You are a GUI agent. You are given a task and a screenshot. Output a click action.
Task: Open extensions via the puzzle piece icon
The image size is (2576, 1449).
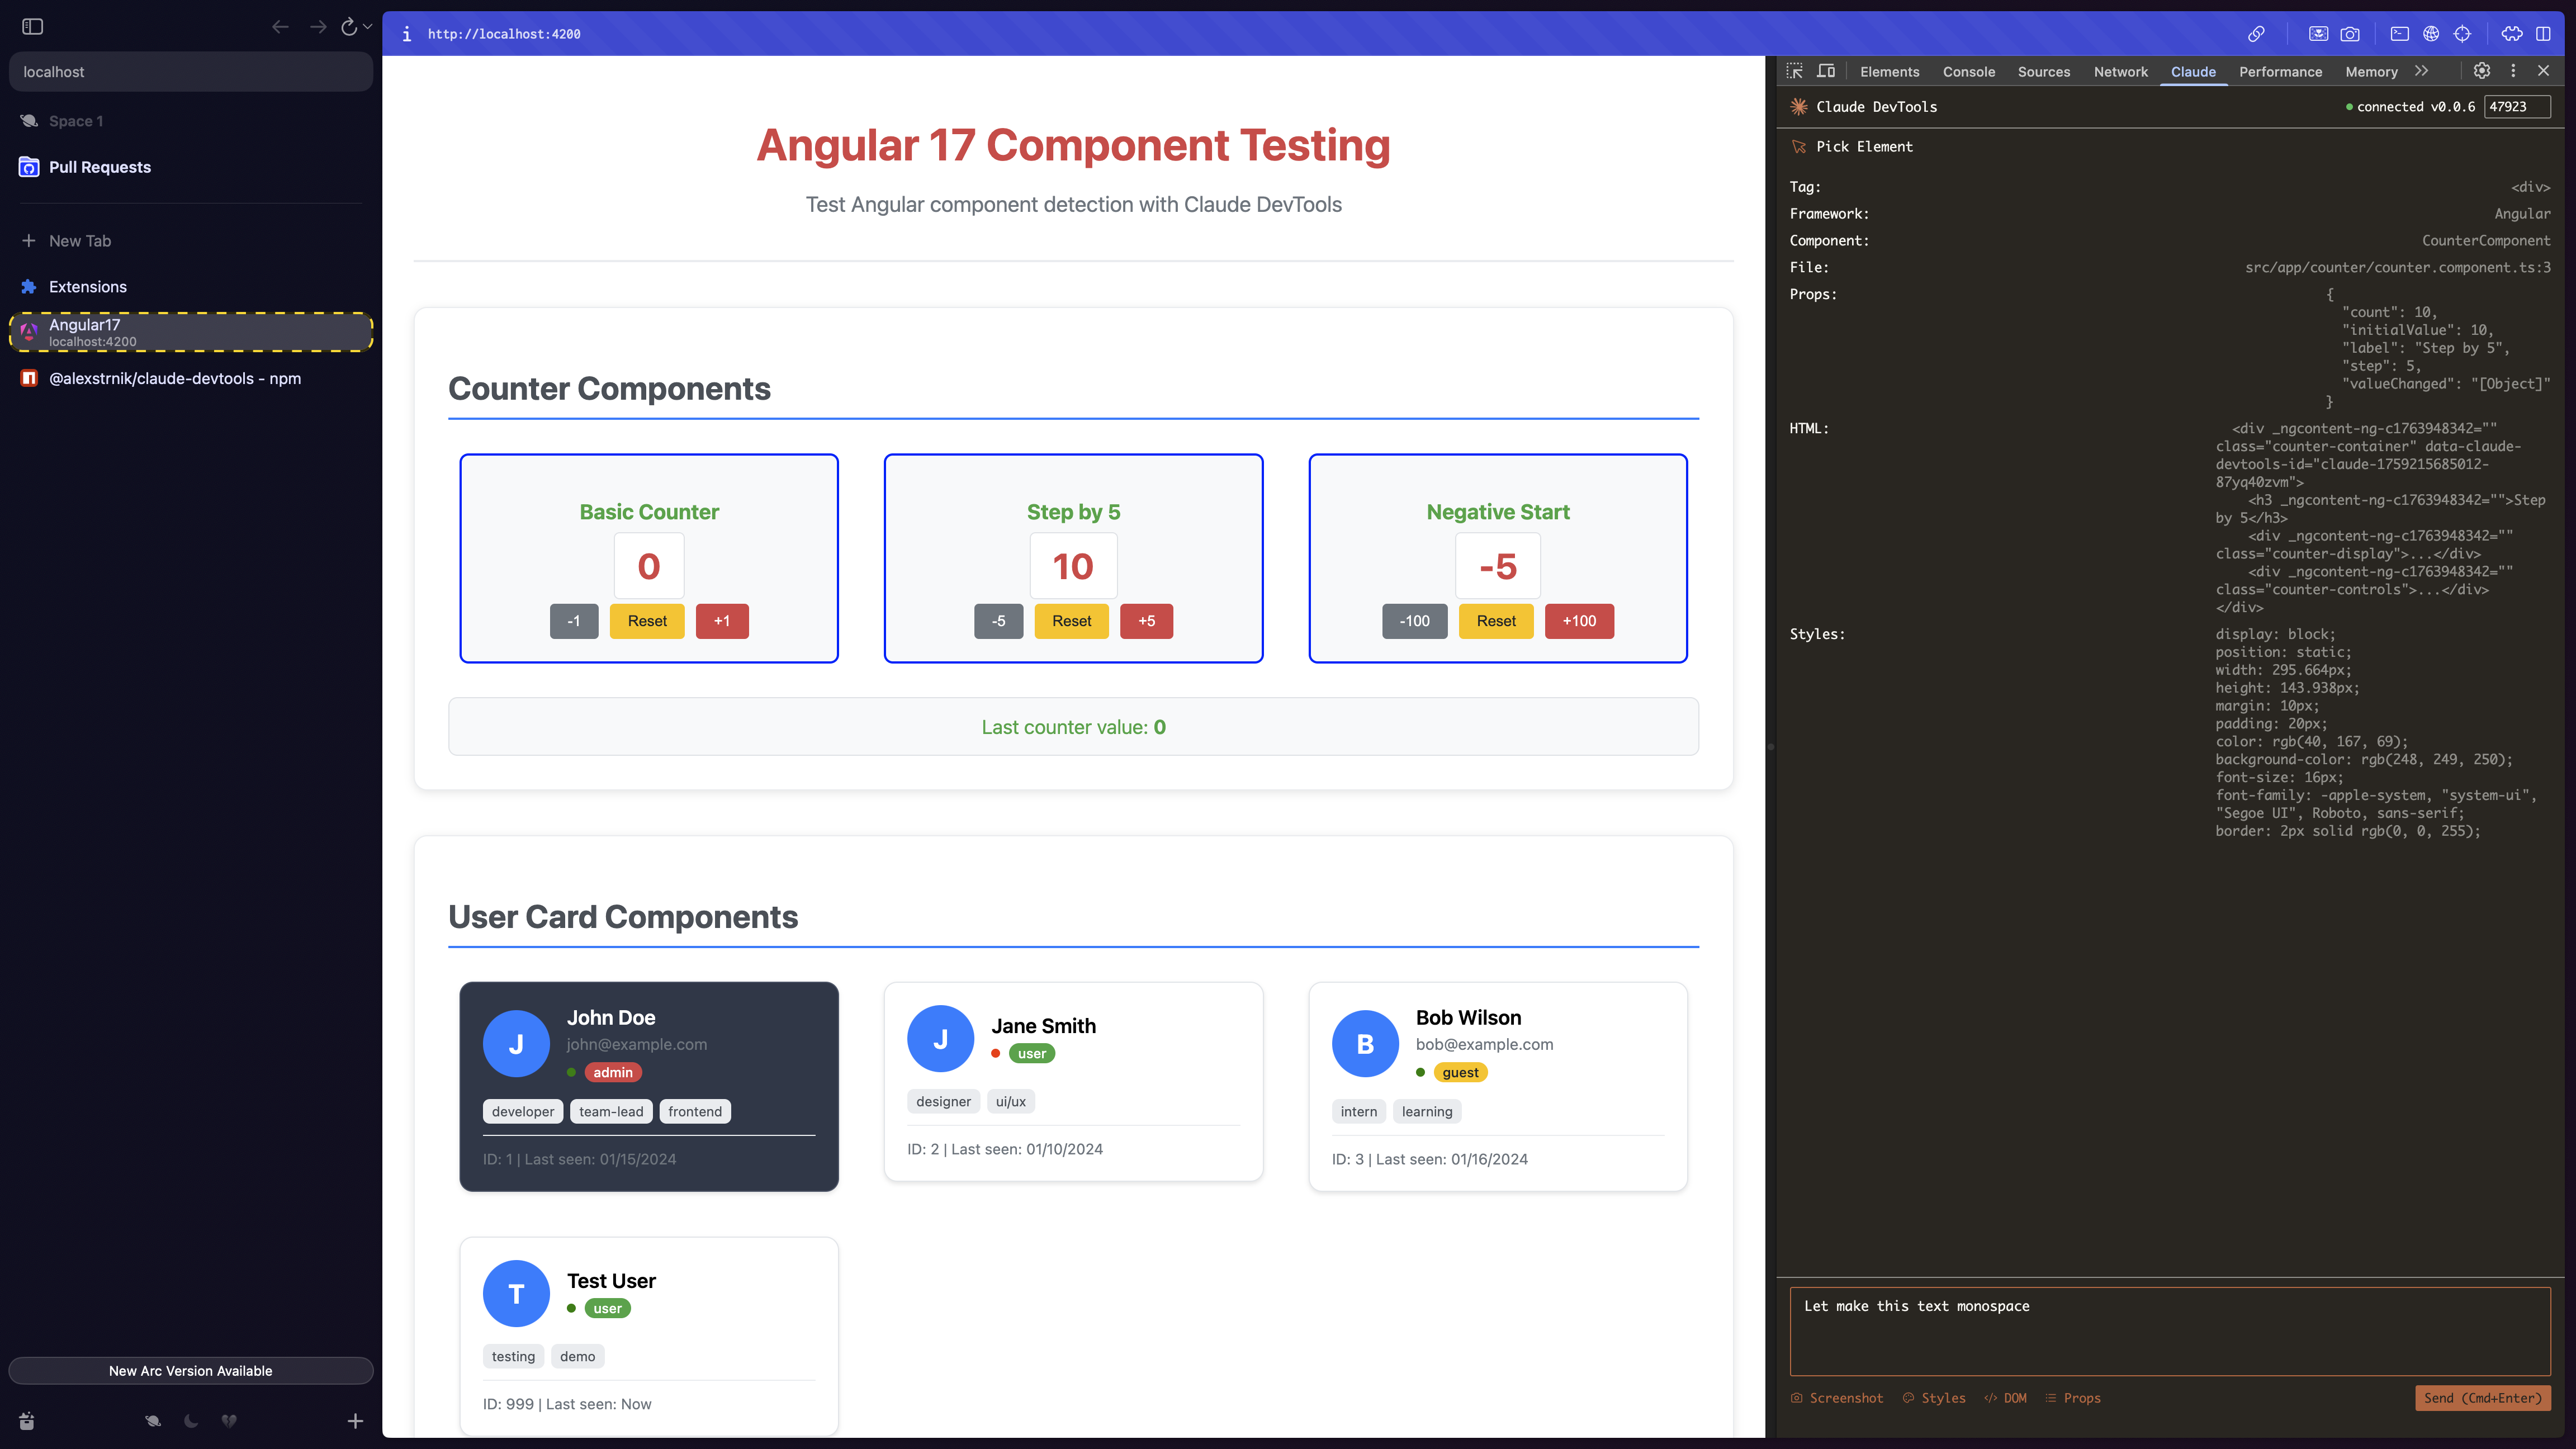[x=2512, y=34]
